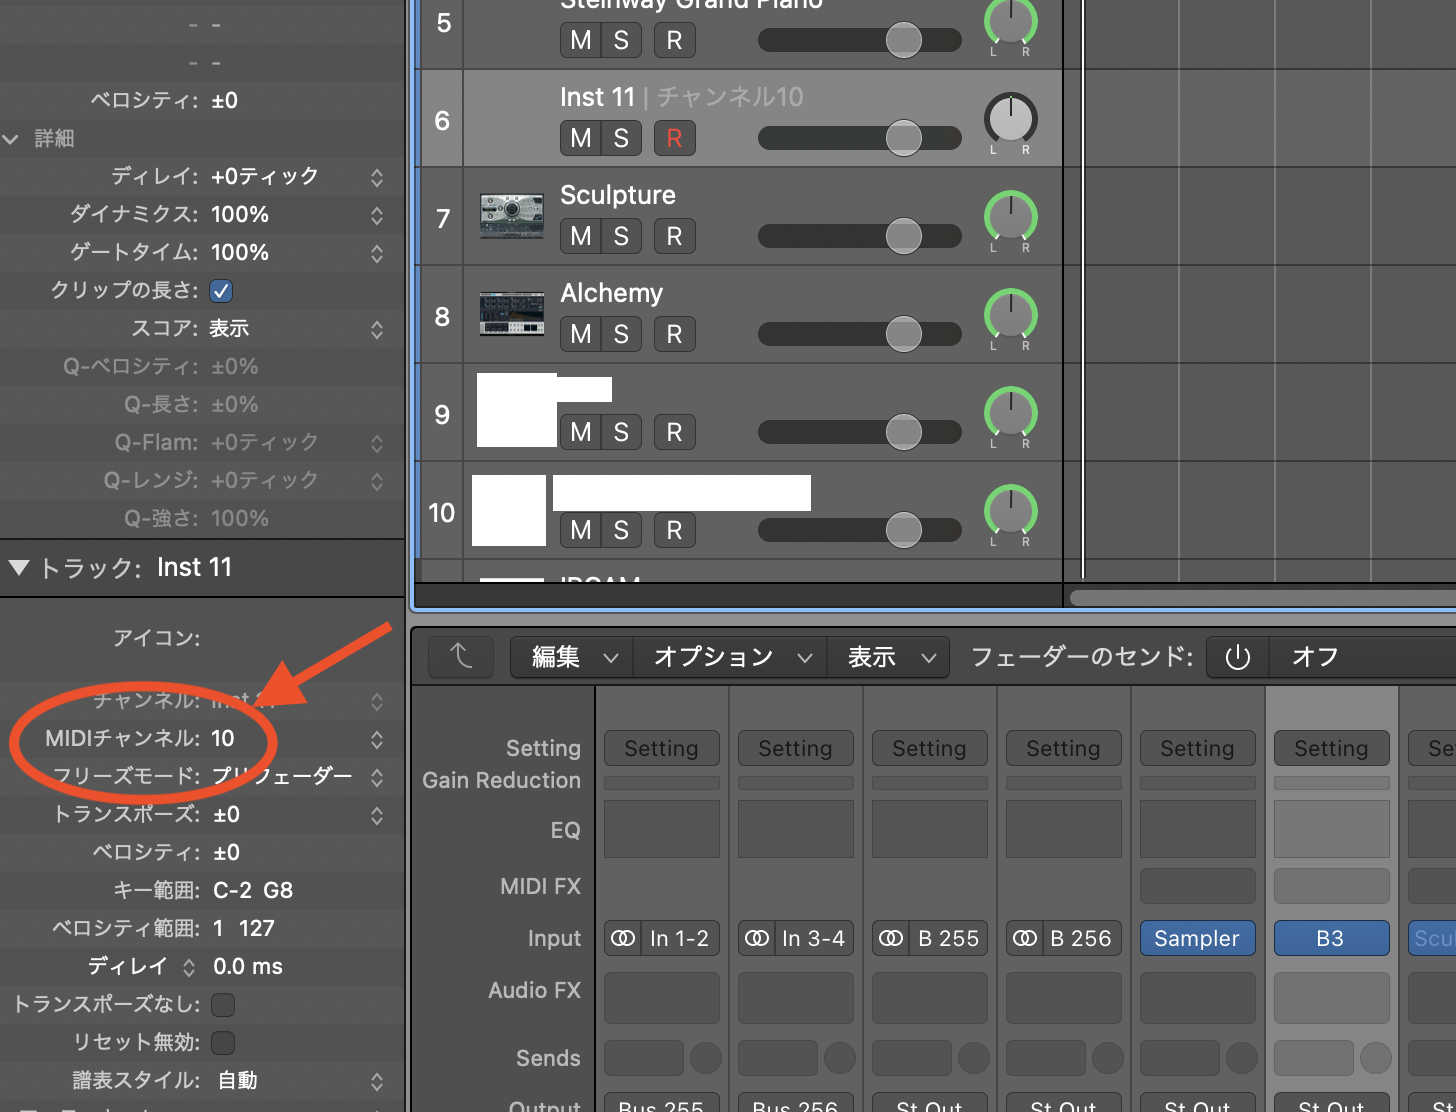This screenshot has width=1456, height=1112.
Task: Click the Setting button above the B3 strip
Action: click(x=1332, y=748)
